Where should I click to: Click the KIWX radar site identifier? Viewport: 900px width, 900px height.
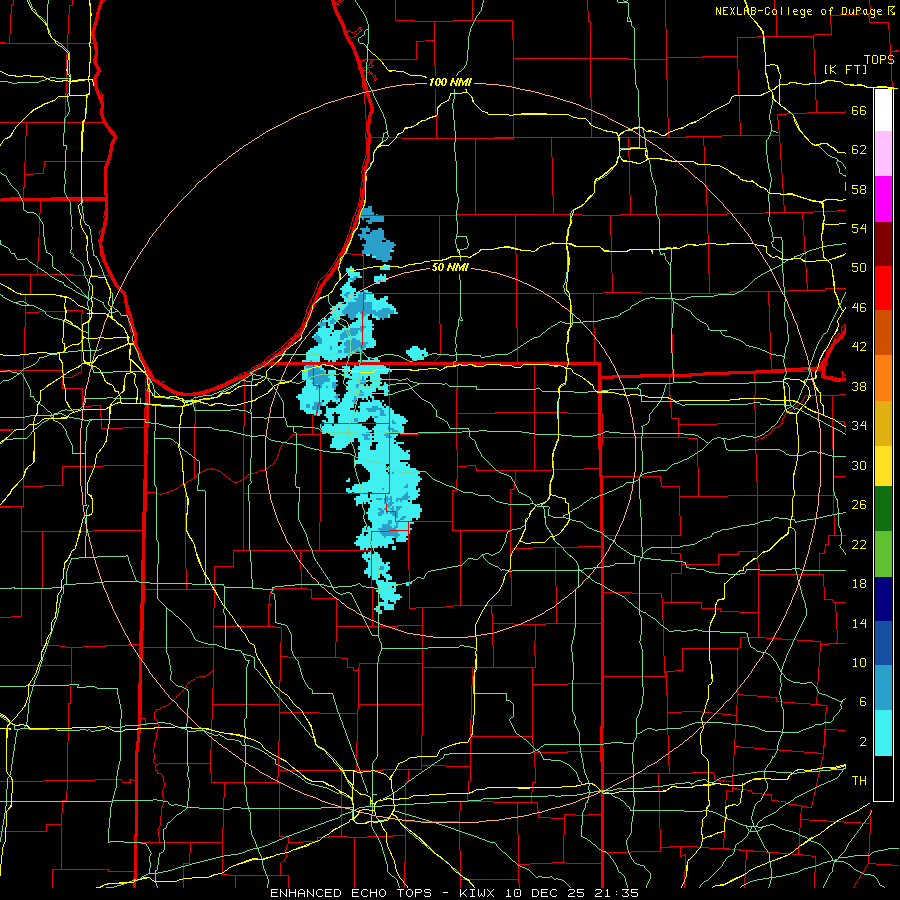[x=479, y=893]
